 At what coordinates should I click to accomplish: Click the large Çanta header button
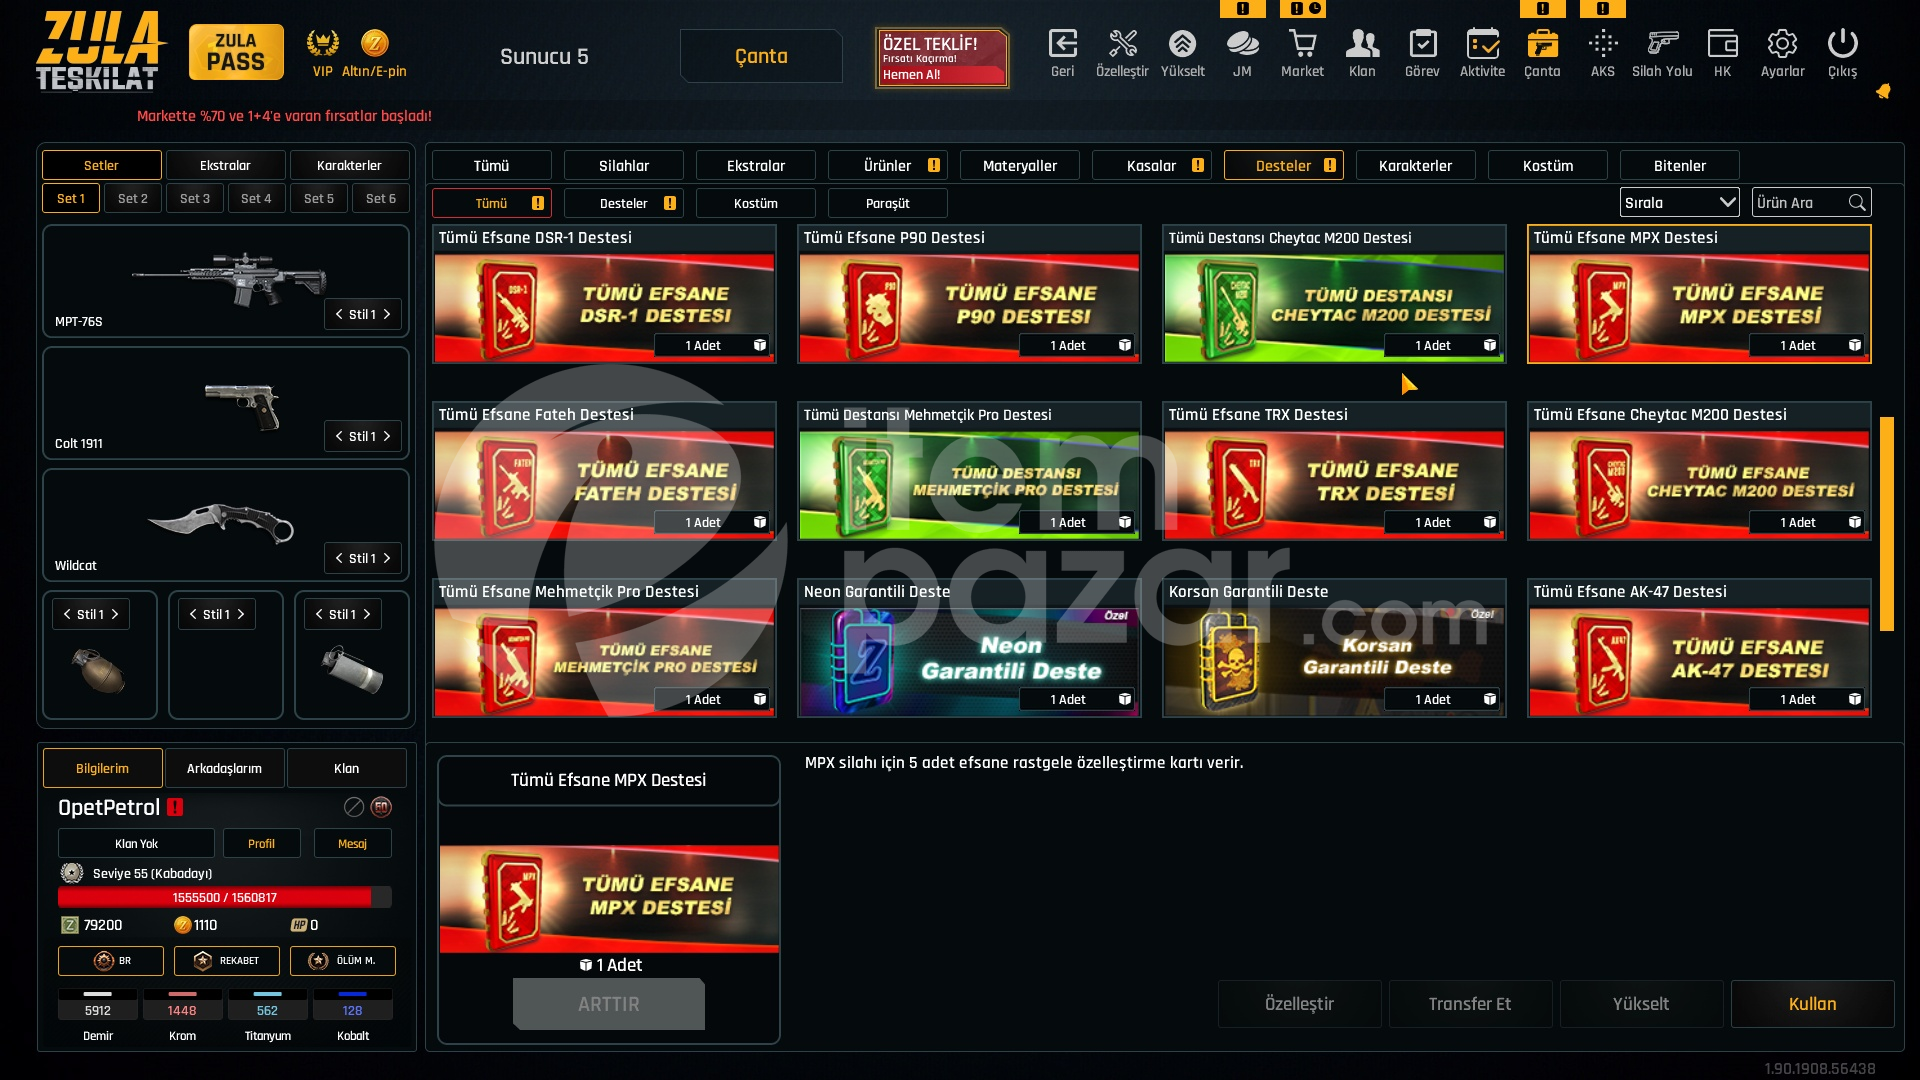pos(762,56)
